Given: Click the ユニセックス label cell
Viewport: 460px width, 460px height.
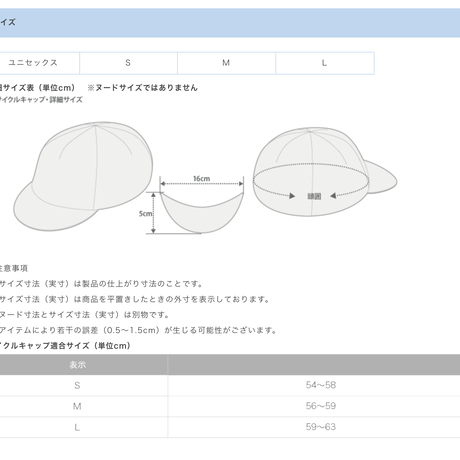Looking at the screenshot, I should [39, 63].
